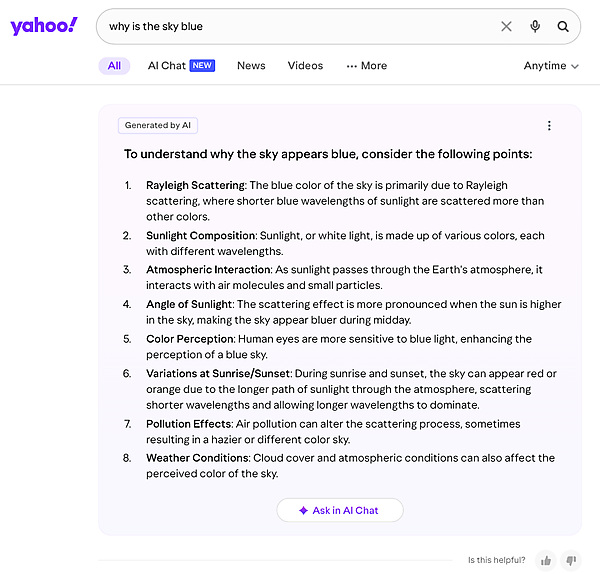The width and height of the screenshot is (600, 574).
Task: Select the All results tab
Action: point(114,66)
